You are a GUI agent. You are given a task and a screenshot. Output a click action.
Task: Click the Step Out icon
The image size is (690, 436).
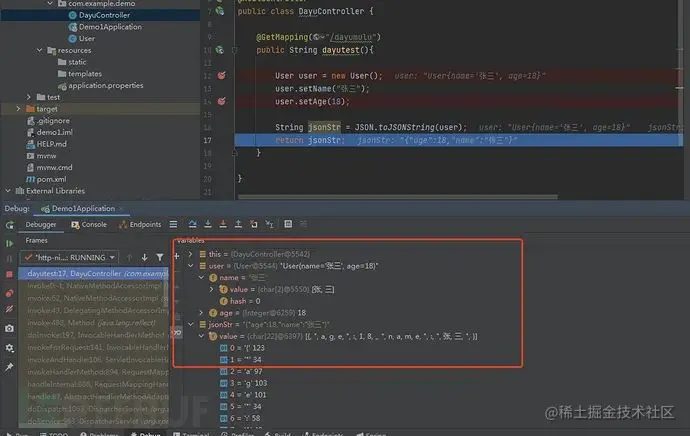coord(238,224)
